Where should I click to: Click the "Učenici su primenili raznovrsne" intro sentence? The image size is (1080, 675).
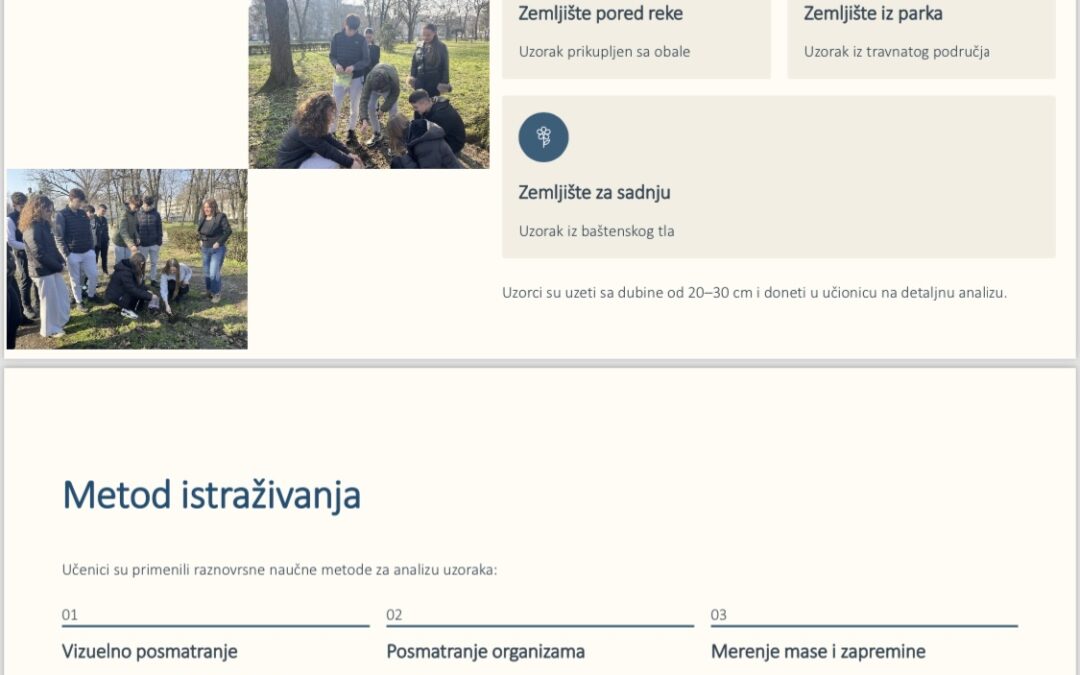pos(279,570)
